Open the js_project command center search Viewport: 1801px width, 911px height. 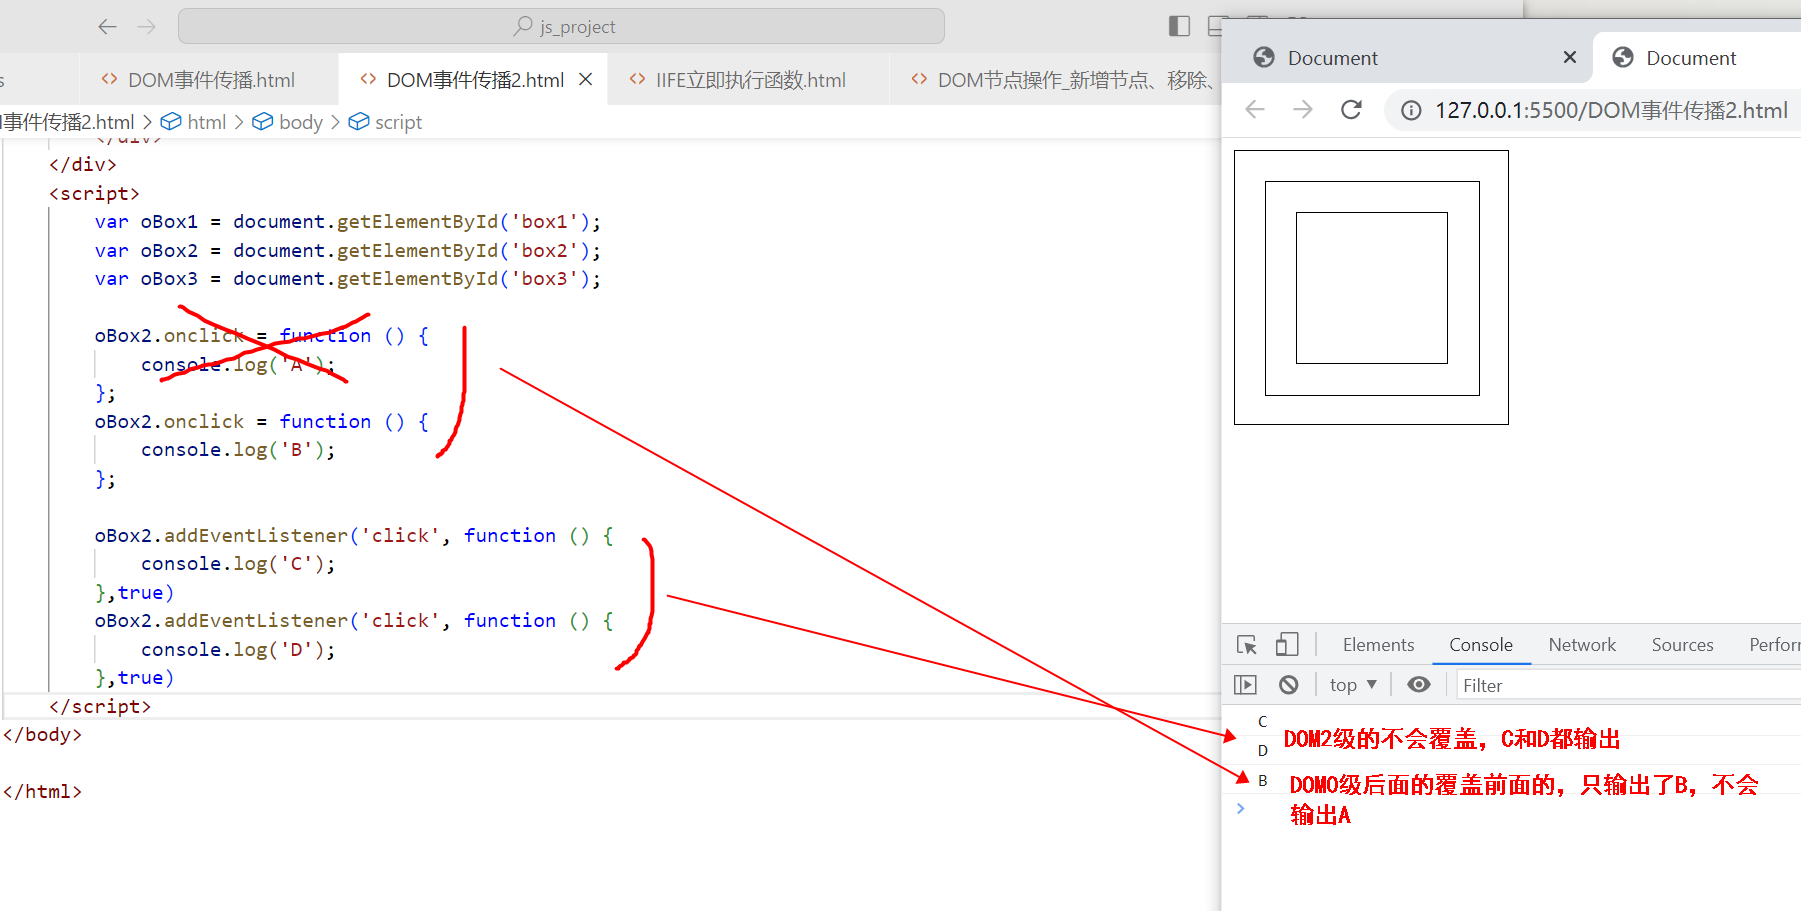[x=561, y=26]
